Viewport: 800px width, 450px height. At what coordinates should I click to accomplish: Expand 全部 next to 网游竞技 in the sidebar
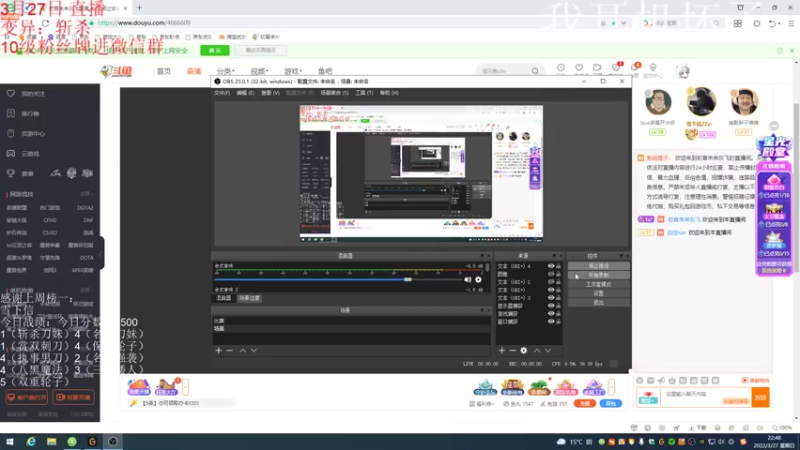pyautogui.click(x=85, y=194)
